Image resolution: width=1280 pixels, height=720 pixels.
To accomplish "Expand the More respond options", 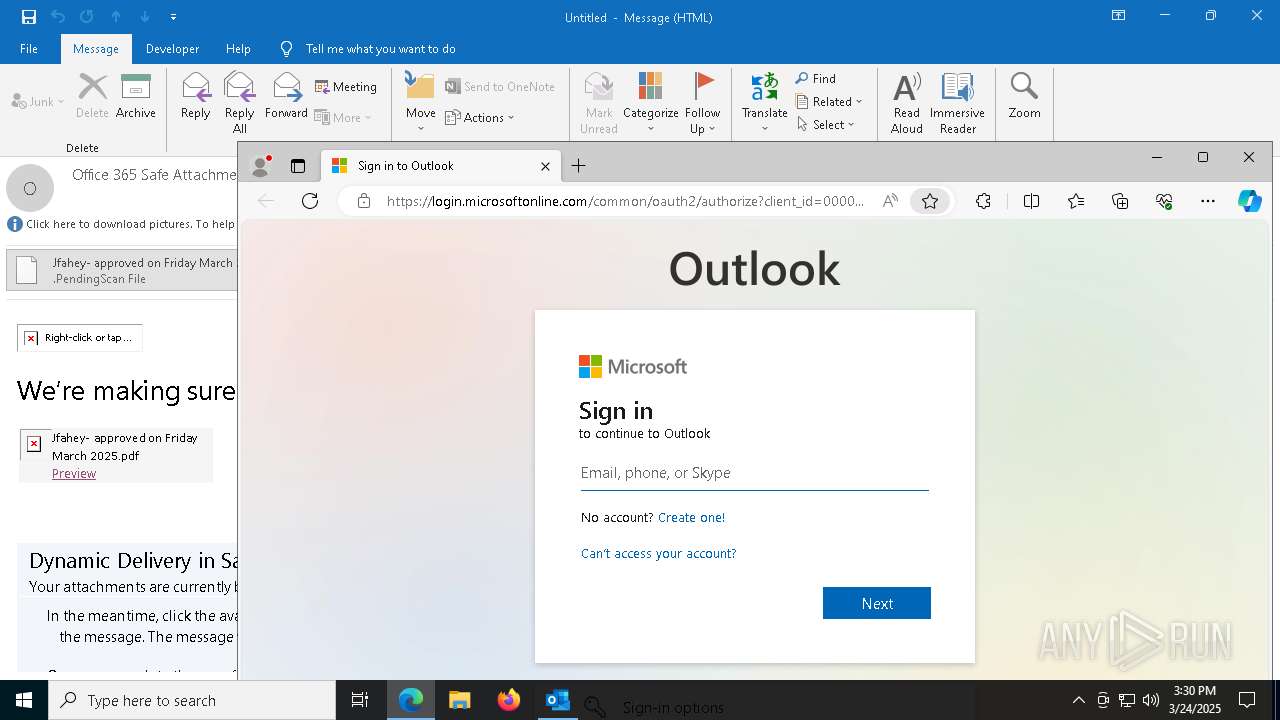I will (x=343, y=117).
